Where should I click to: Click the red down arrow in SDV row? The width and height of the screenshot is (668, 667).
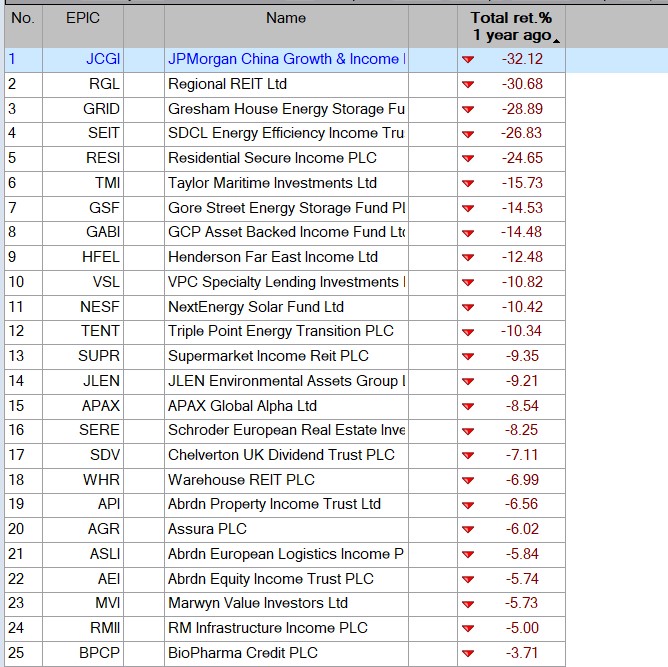click(468, 455)
